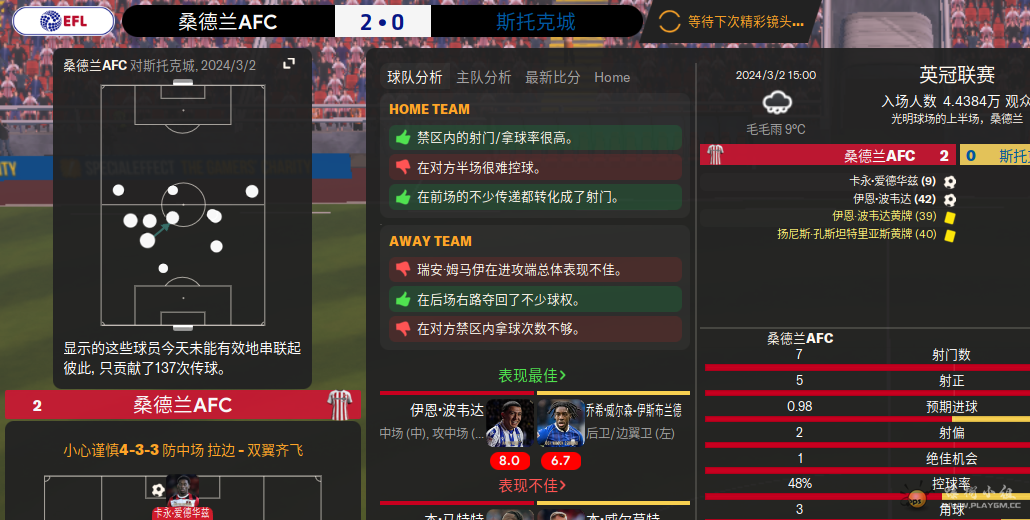Click the Sunderland shirt icon in red score bar
The width and height of the screenshot is (1030, 520).
715,156
